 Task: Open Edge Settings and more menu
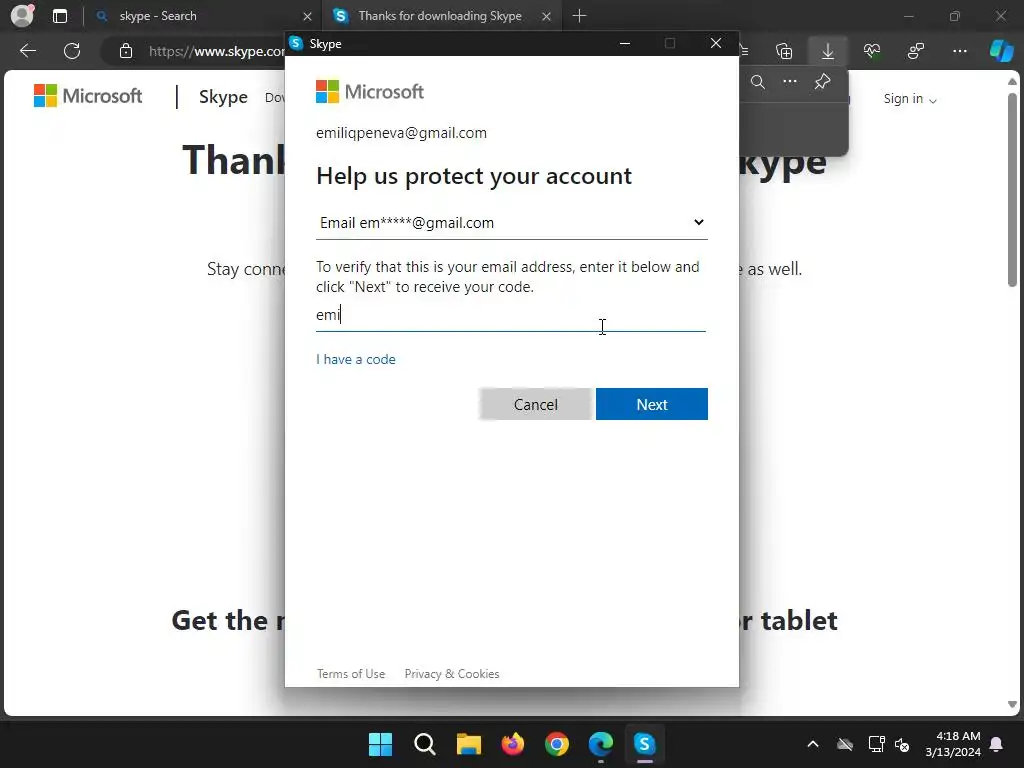959,51
